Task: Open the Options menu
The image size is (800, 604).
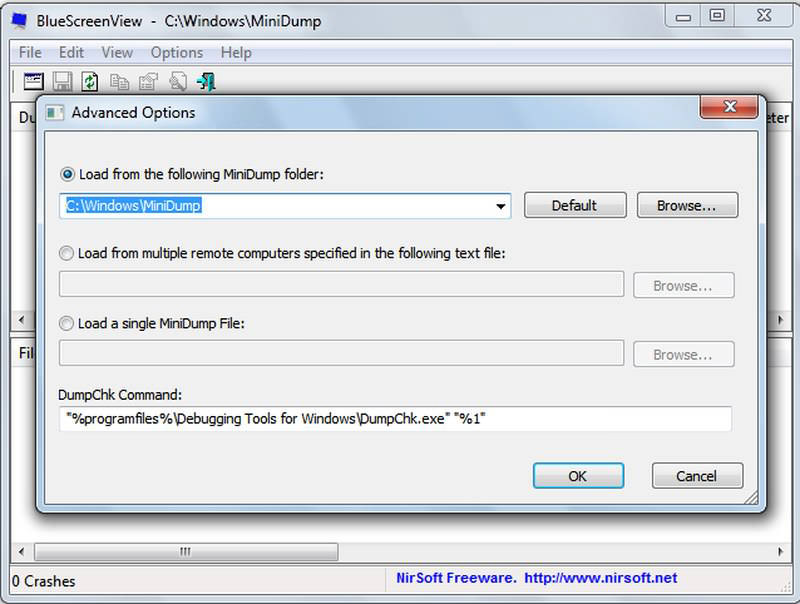Action: [x=177, y=53]
